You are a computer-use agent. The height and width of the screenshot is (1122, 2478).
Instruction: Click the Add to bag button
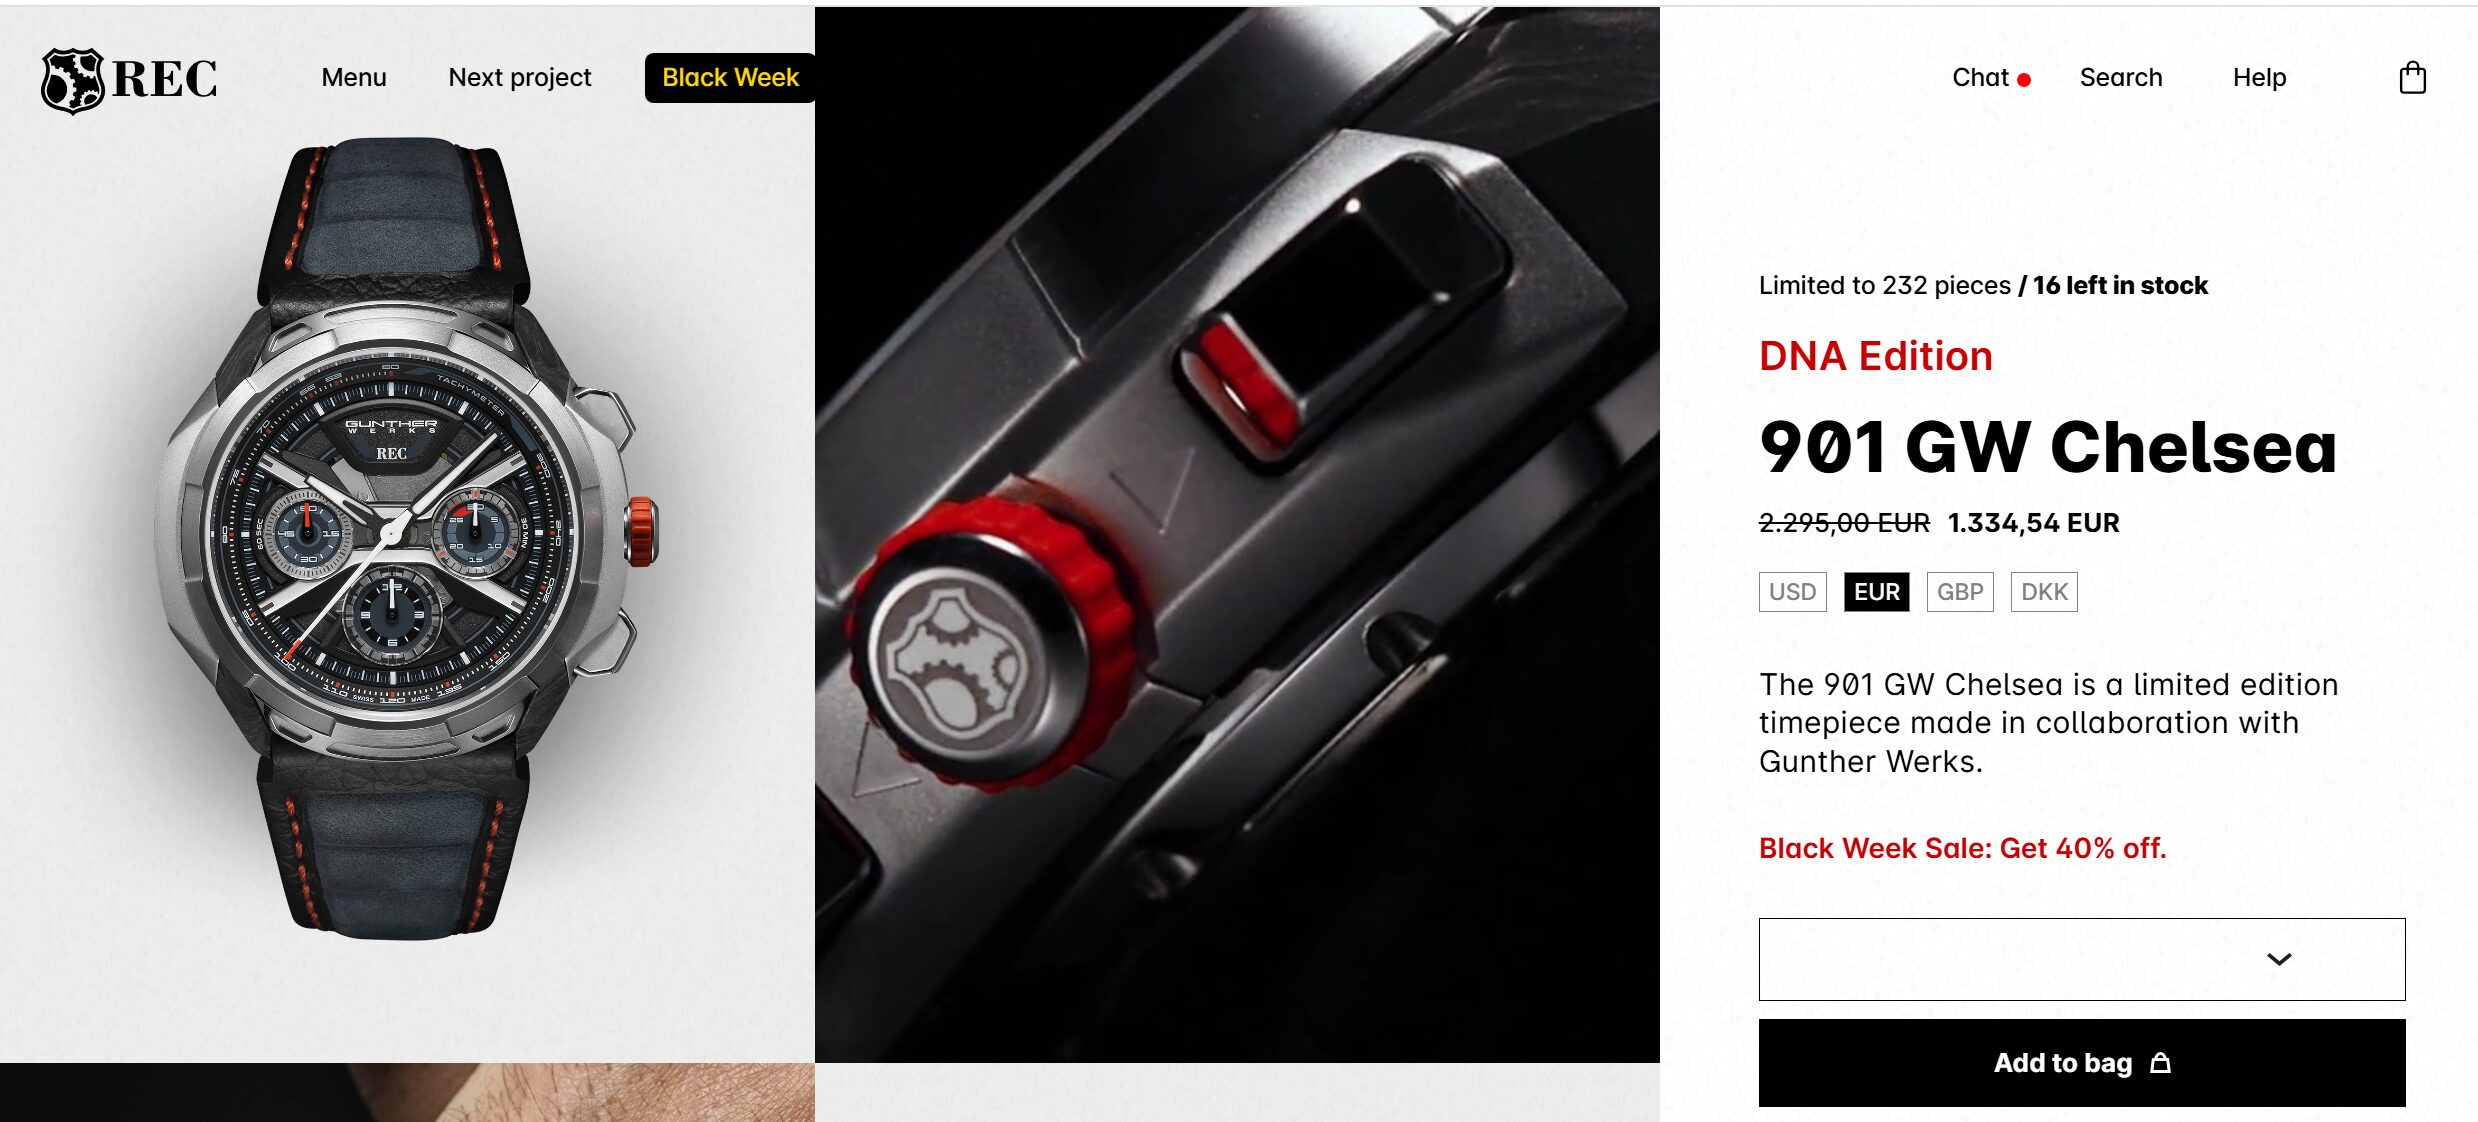point(2082,1062)
